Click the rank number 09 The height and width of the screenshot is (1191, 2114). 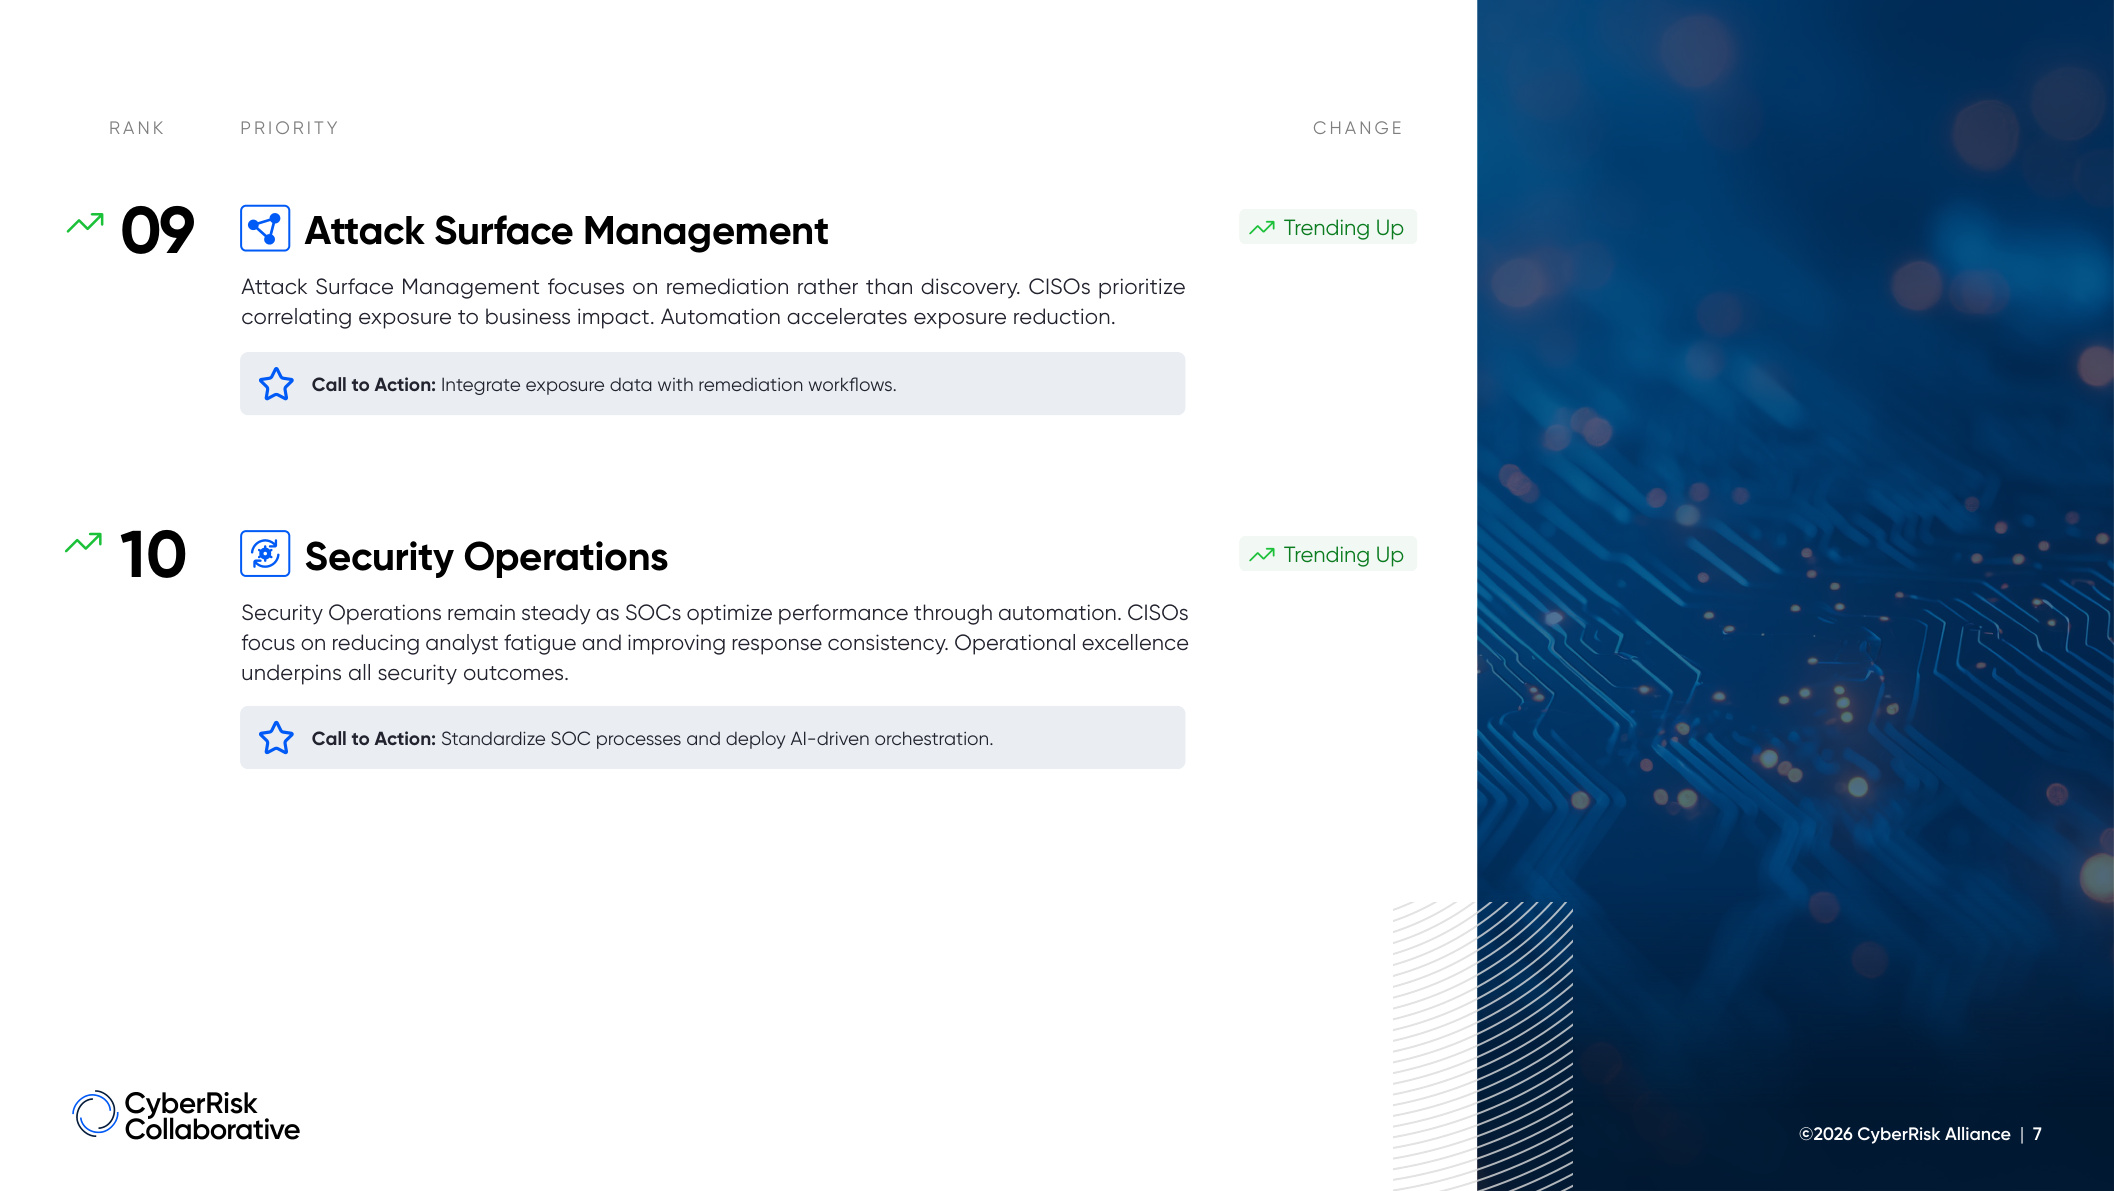coord(157,230)
